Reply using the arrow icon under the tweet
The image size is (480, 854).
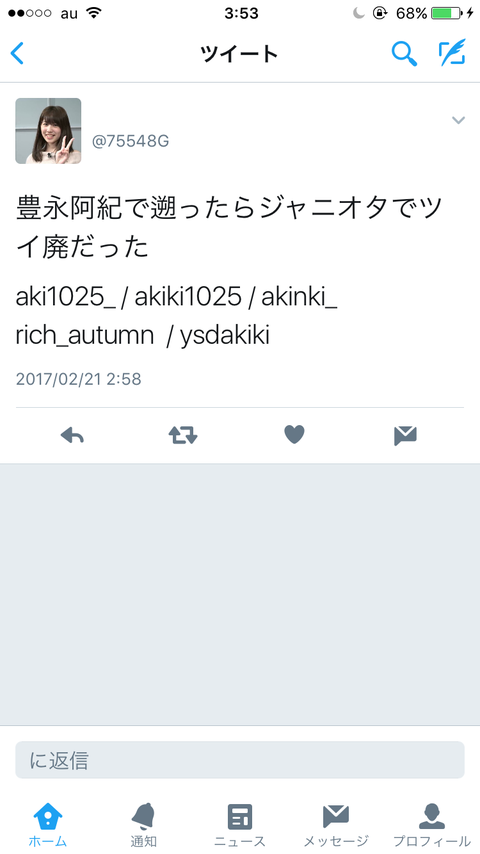tap(72, 435)
